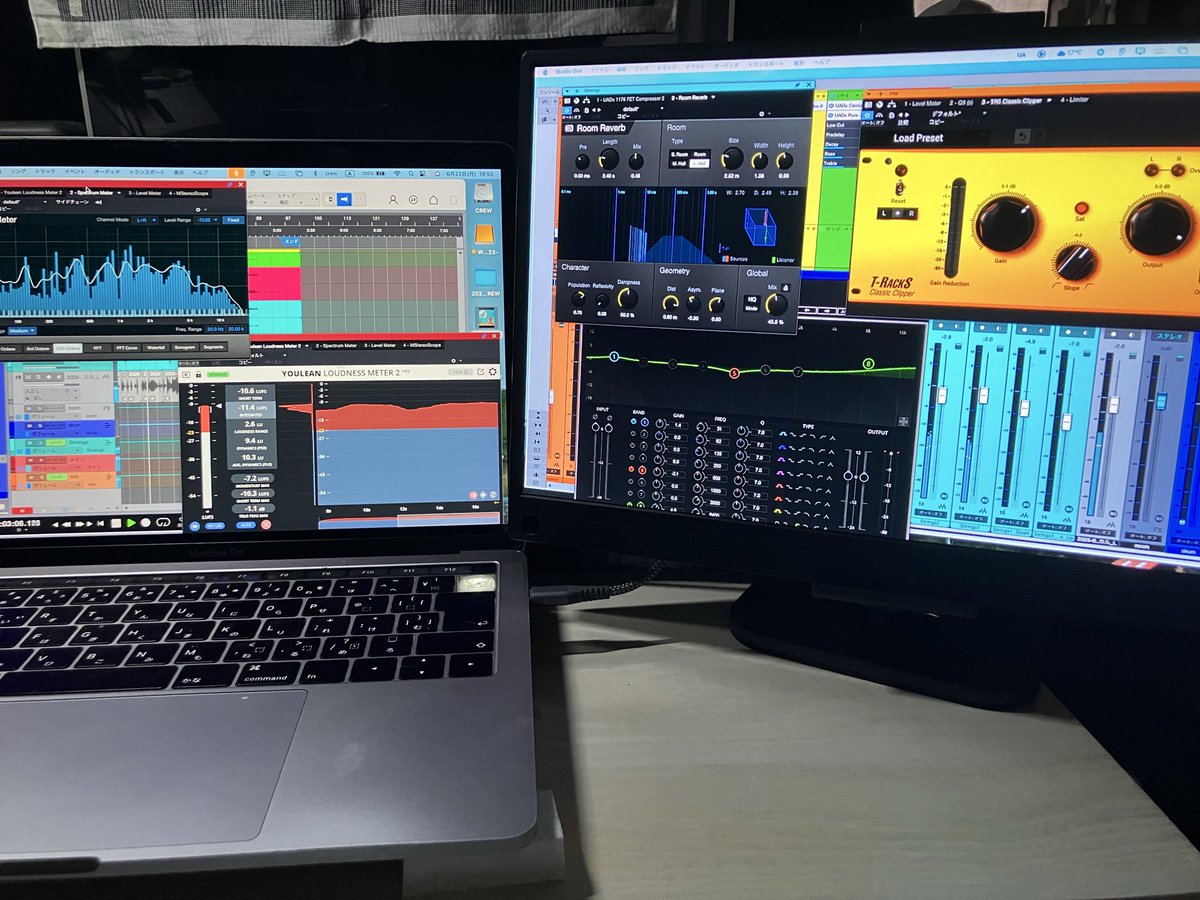
Task: Open the Level Range -72dB dropdown
Action: pyautogui.click(x=205, y=220)
